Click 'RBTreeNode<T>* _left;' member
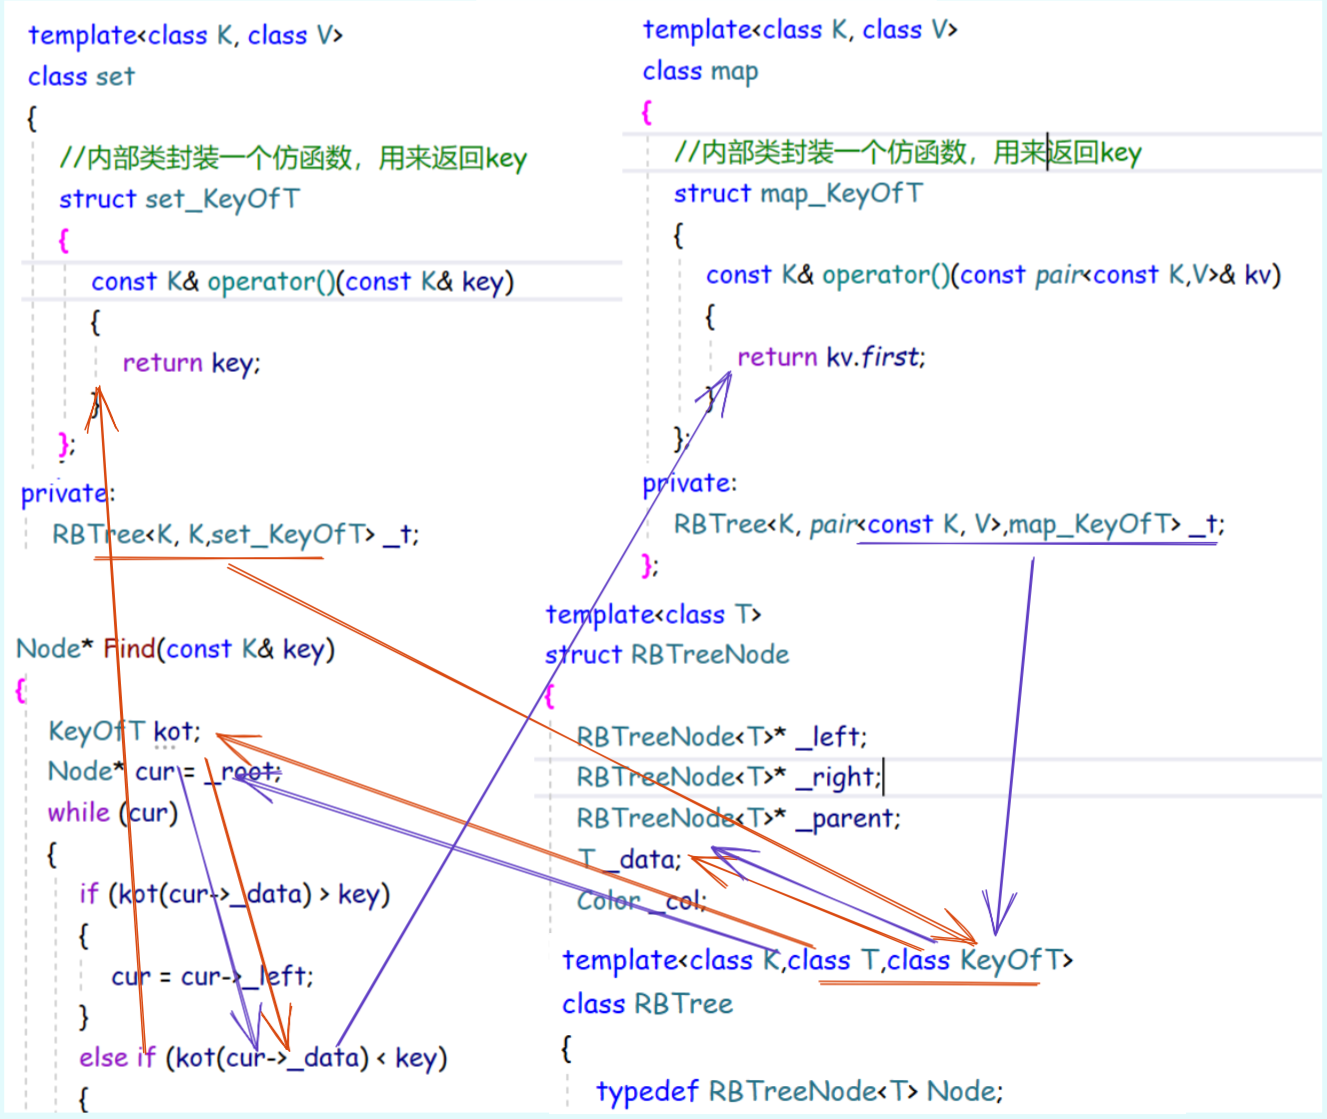This screenshot has height=1119, width=1327. [722, 737]
